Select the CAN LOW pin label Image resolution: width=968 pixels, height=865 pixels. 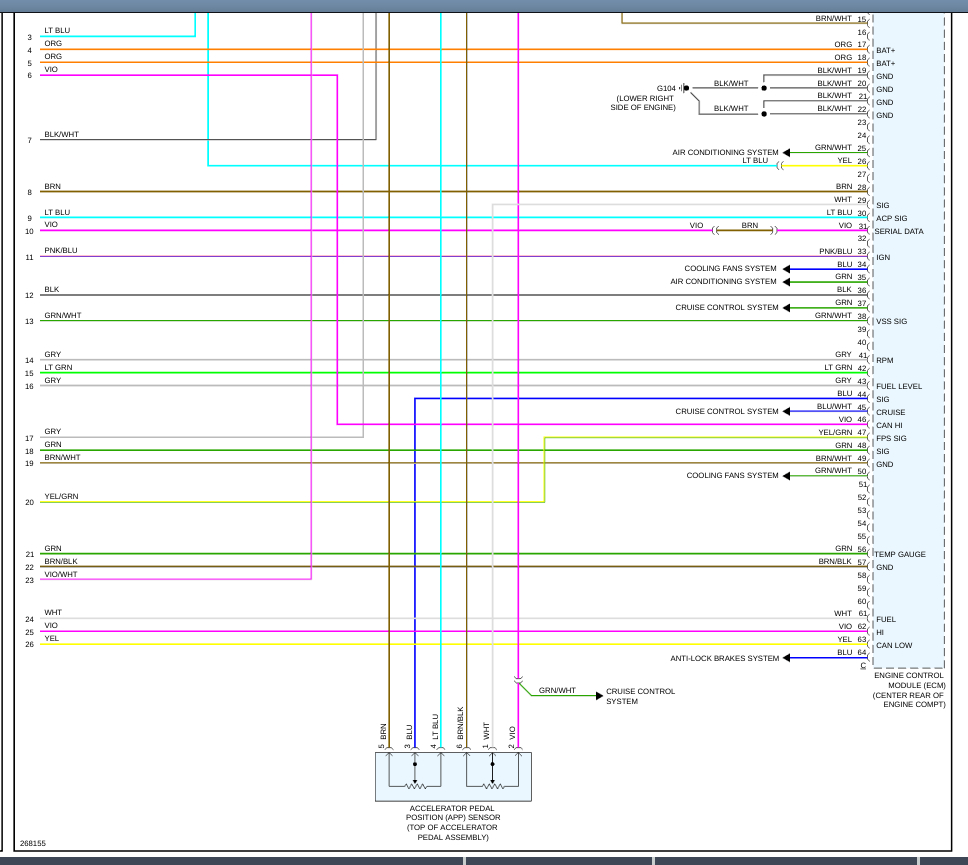click(x=894, y=646)
